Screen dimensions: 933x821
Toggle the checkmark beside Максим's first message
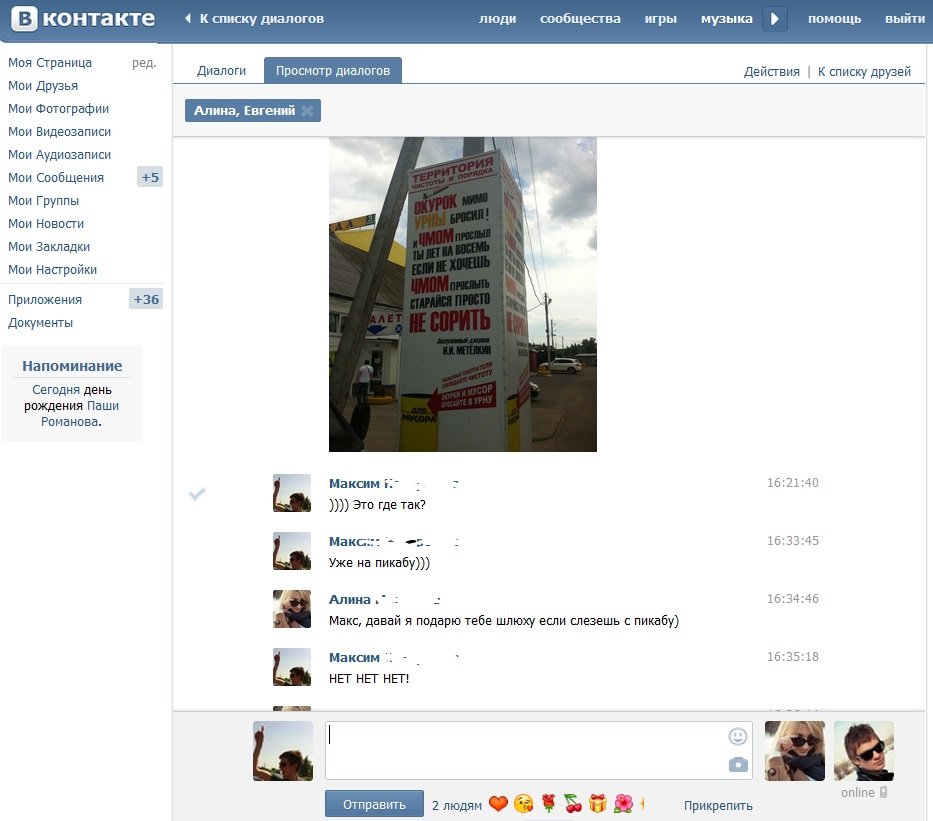(197, 494)
